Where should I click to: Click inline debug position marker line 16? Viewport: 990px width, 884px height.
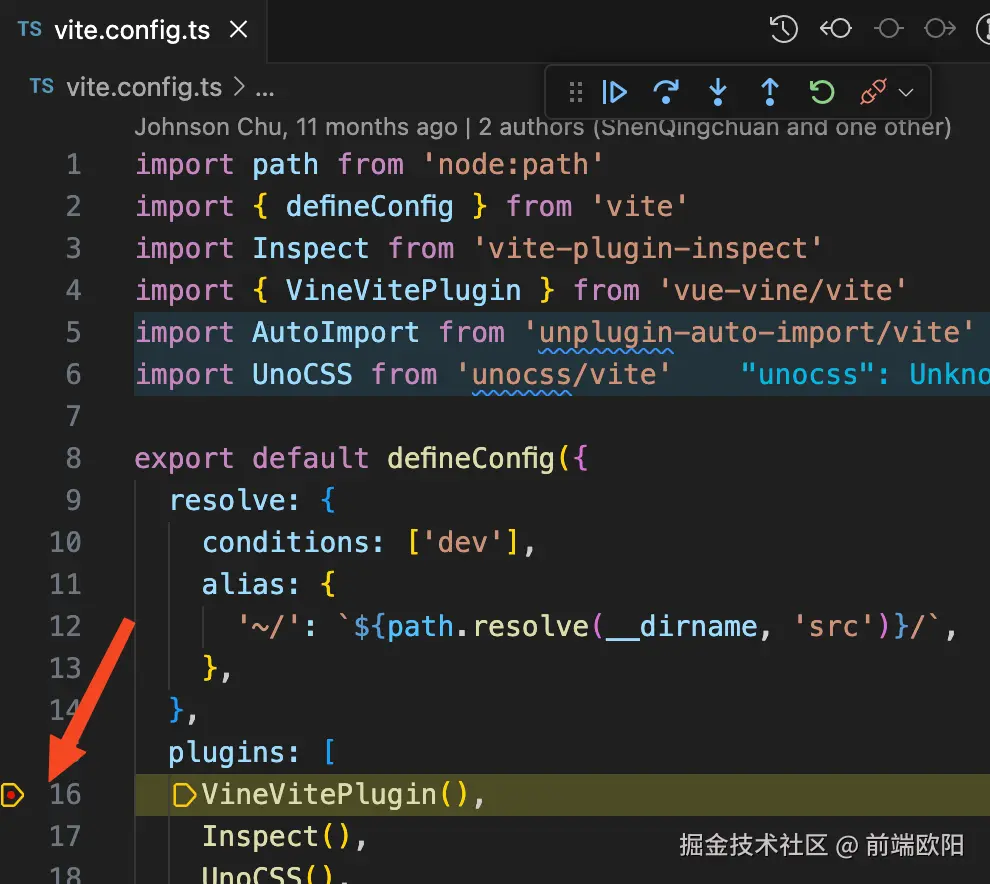click(x=184, y=795)
